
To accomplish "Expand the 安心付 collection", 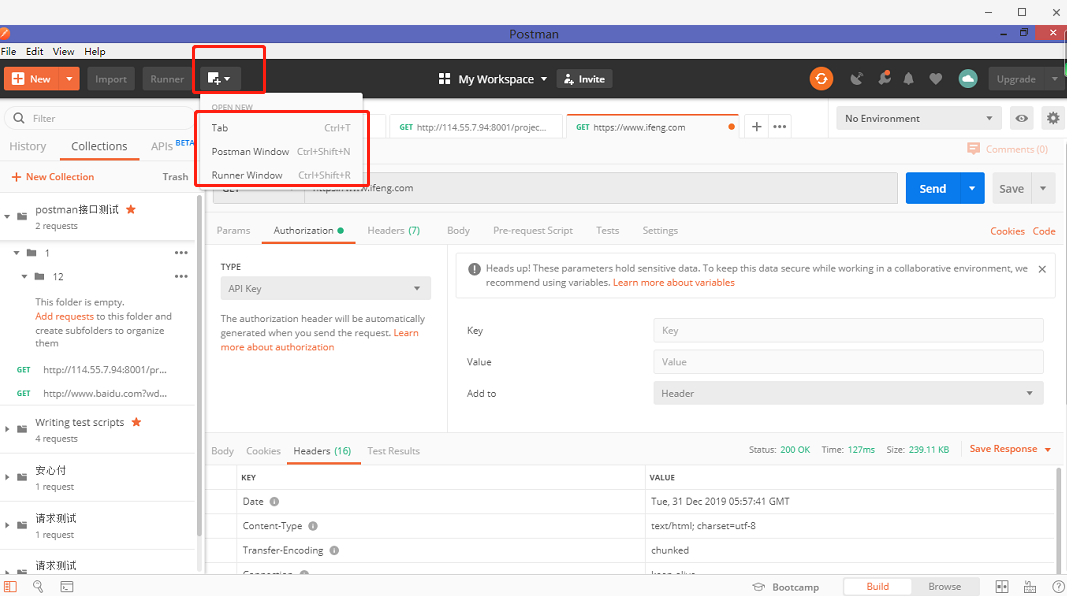I will pyautogui.click(x=7, y=477).
